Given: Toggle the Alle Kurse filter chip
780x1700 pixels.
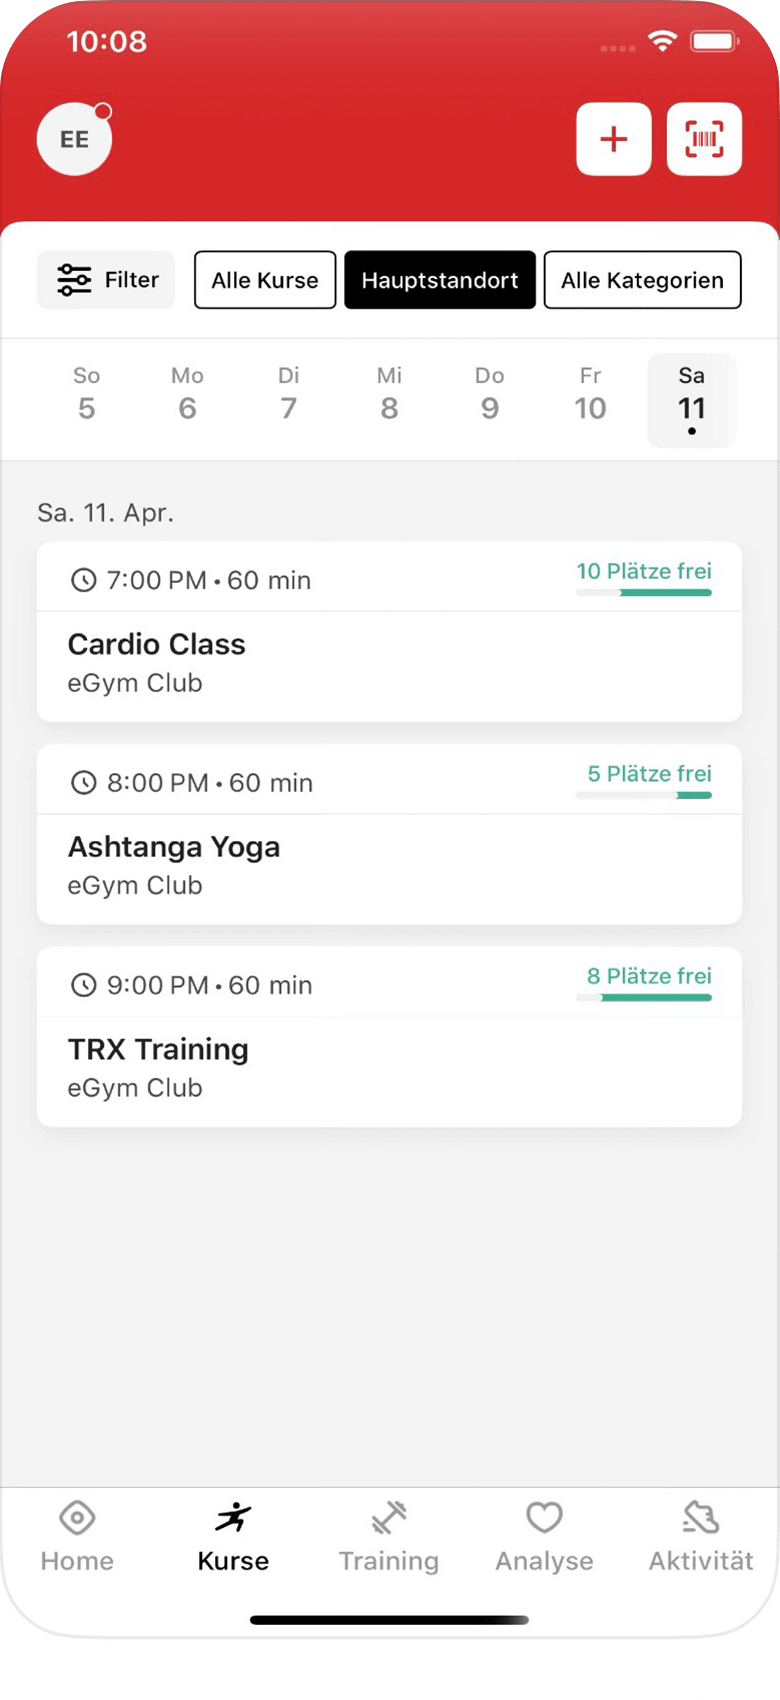Looking at the screenshot, I should coord(265,280).
